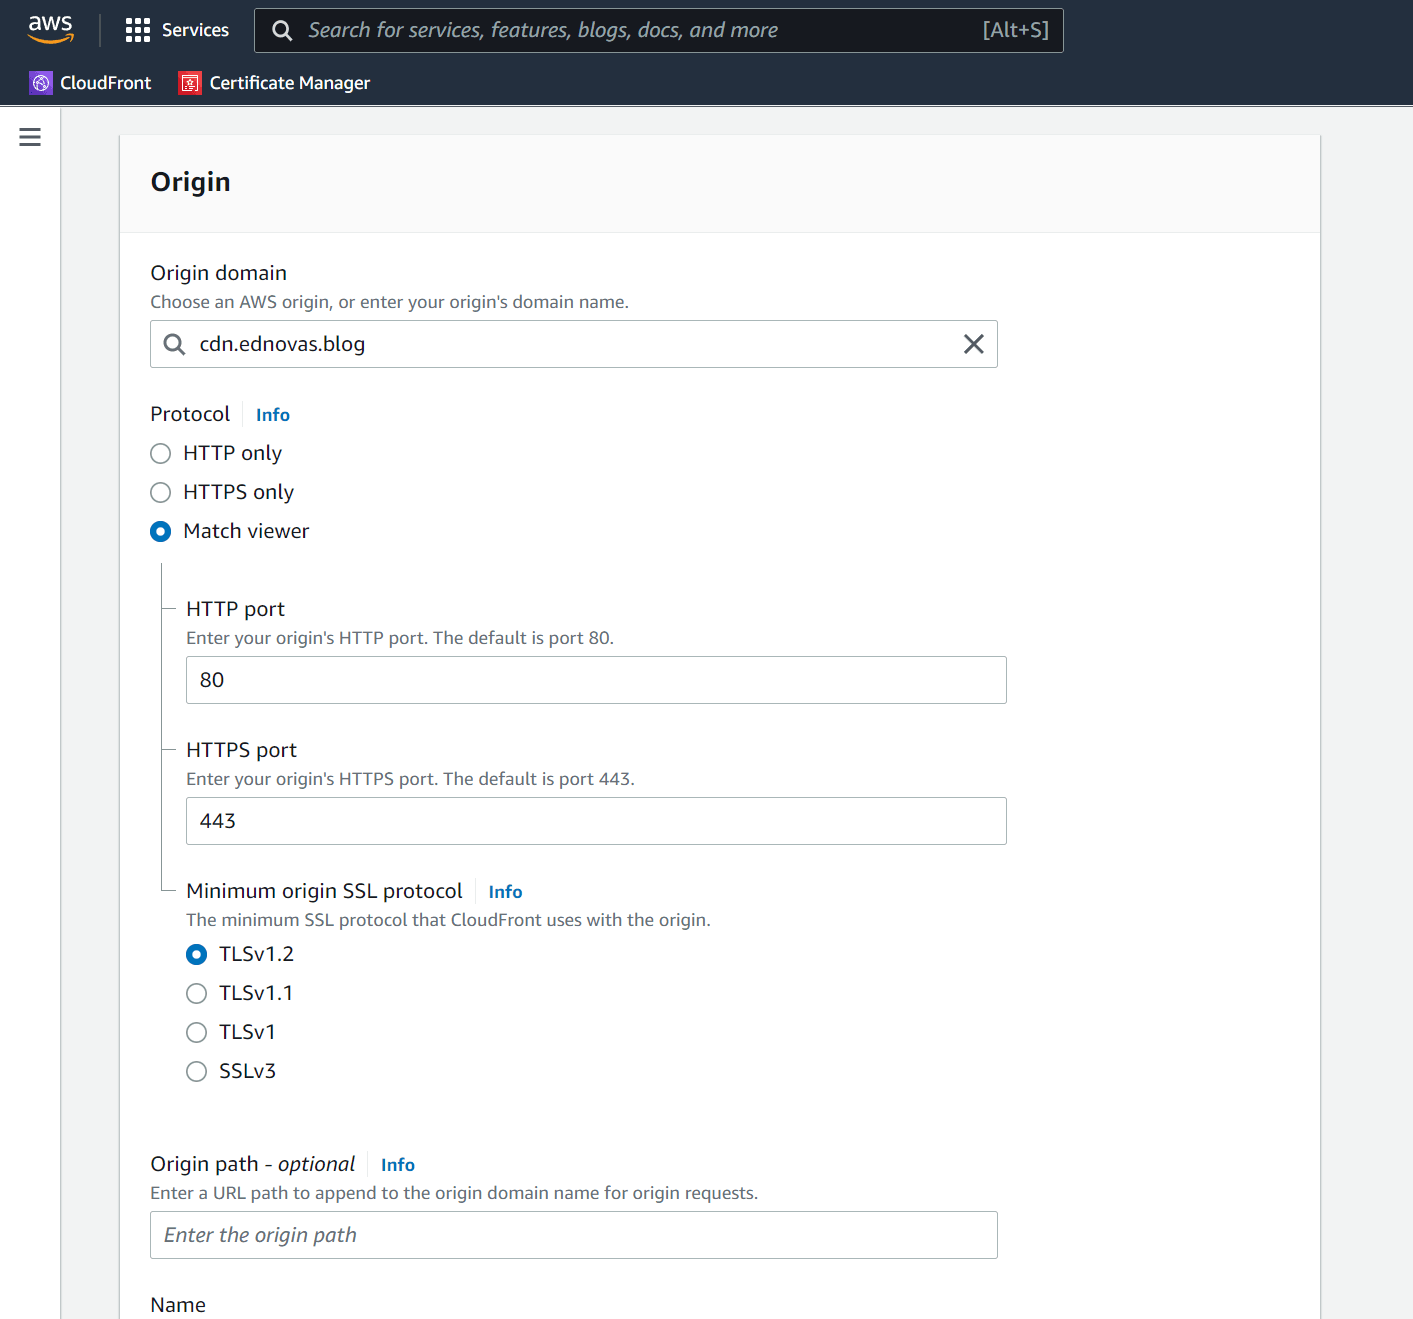The image size is (1413, 1319).
Task: Select the HTTP only protocol option
Action: coord(160,453)
